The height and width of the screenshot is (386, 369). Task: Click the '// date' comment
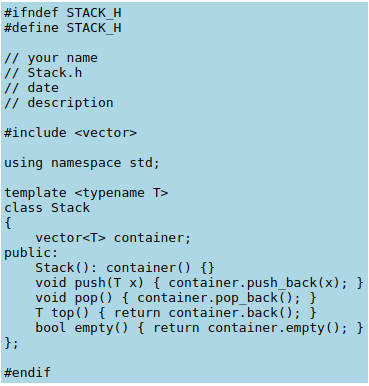click(31, 88)
